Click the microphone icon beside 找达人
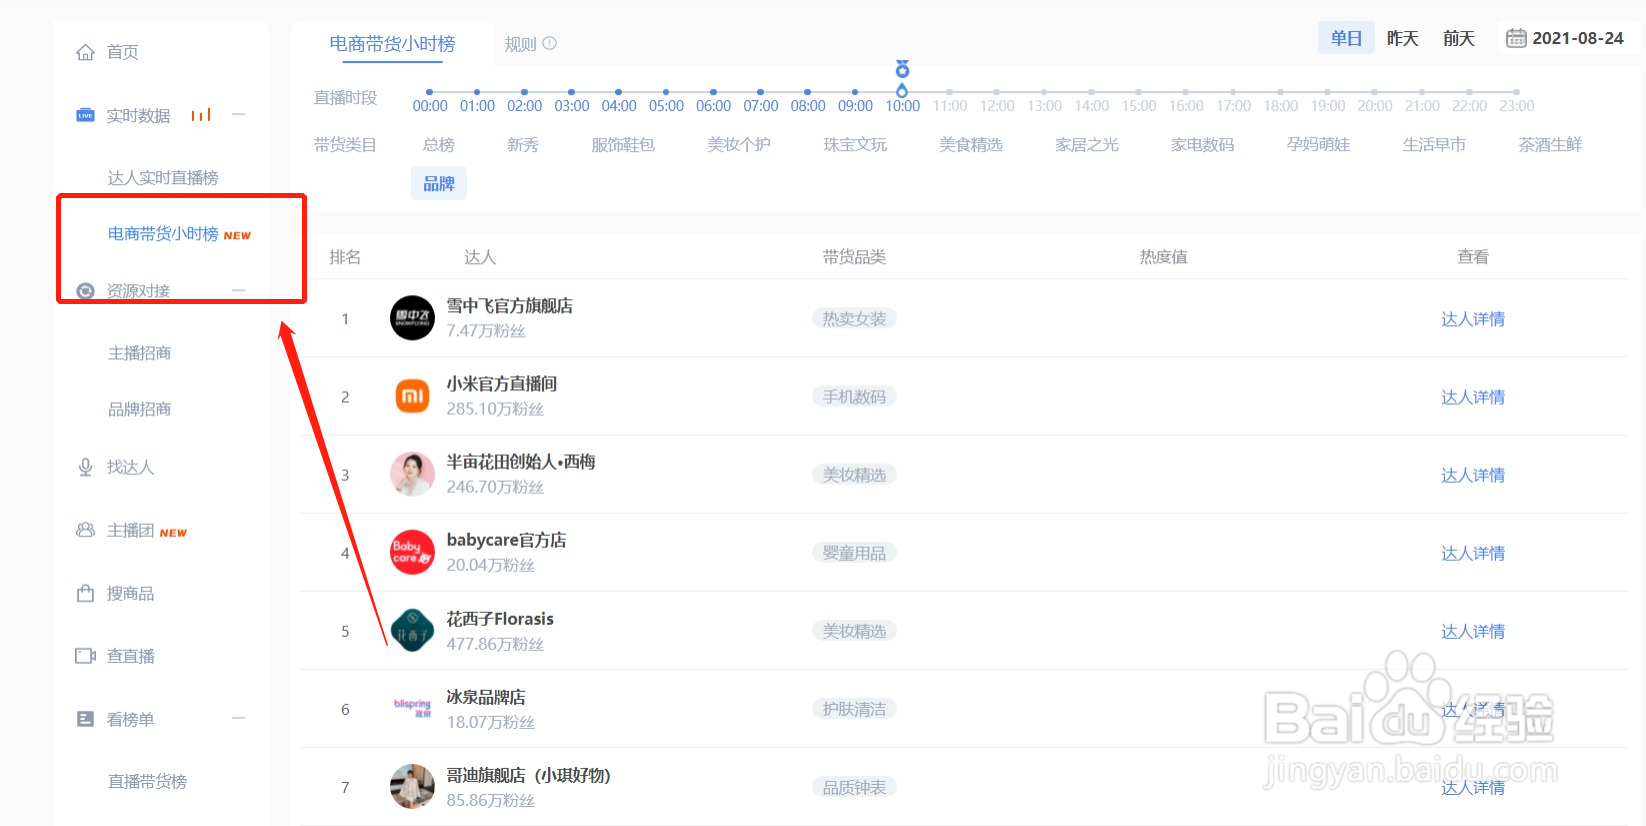 (86, 467)
